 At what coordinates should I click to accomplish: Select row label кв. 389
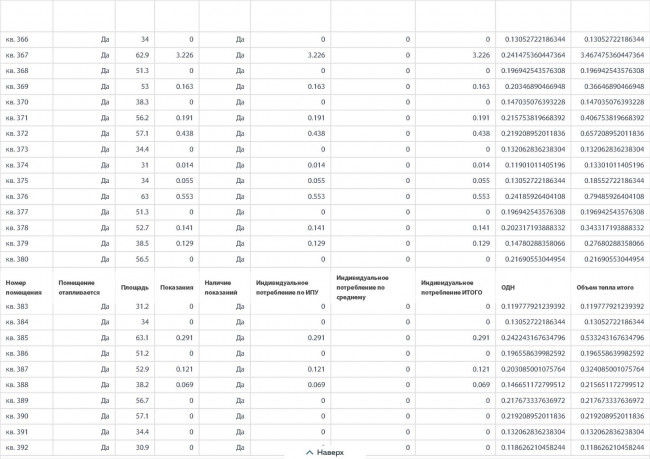click(x=17, y=401)
